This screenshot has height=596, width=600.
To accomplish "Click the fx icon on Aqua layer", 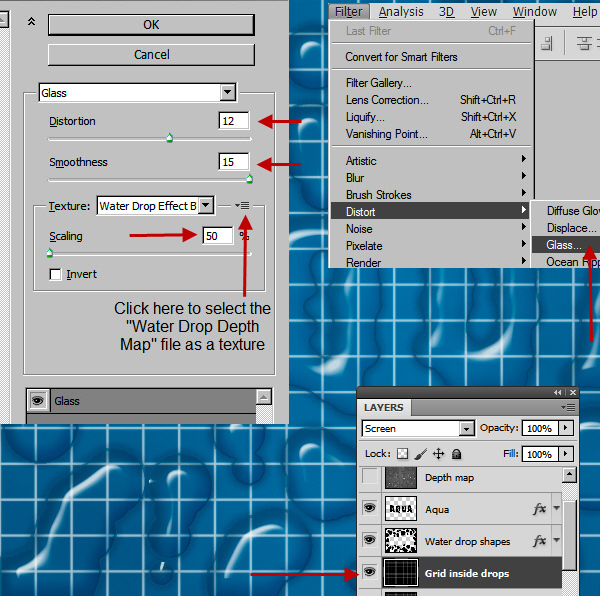I will 540,509.
